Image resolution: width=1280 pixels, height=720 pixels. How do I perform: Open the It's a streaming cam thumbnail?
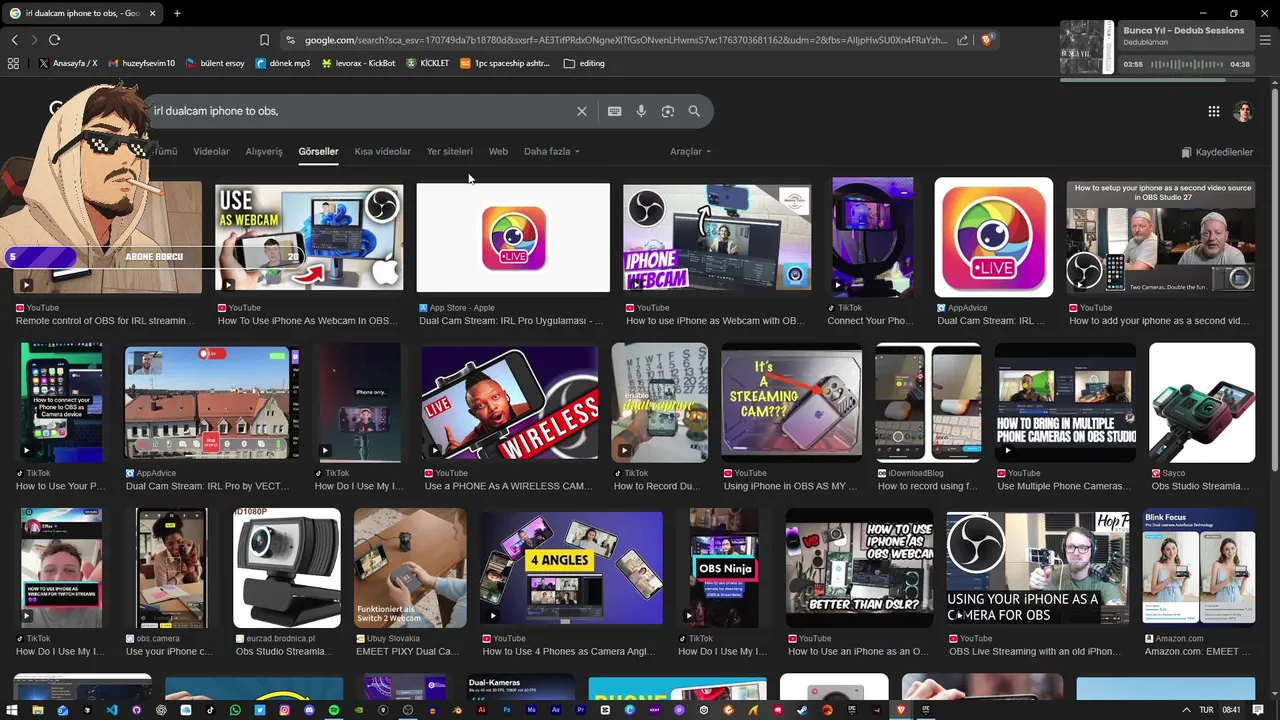(792, 403)
